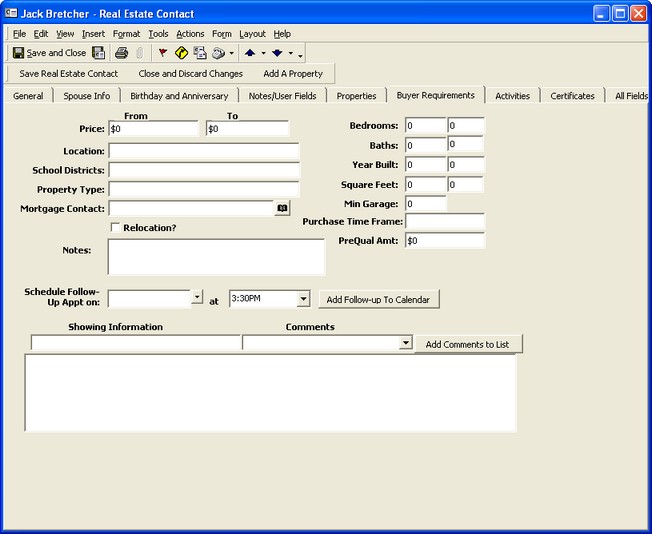Toggle the Relocation? checkbox
This screenshot has width=652, height=534.
point(115,228)
